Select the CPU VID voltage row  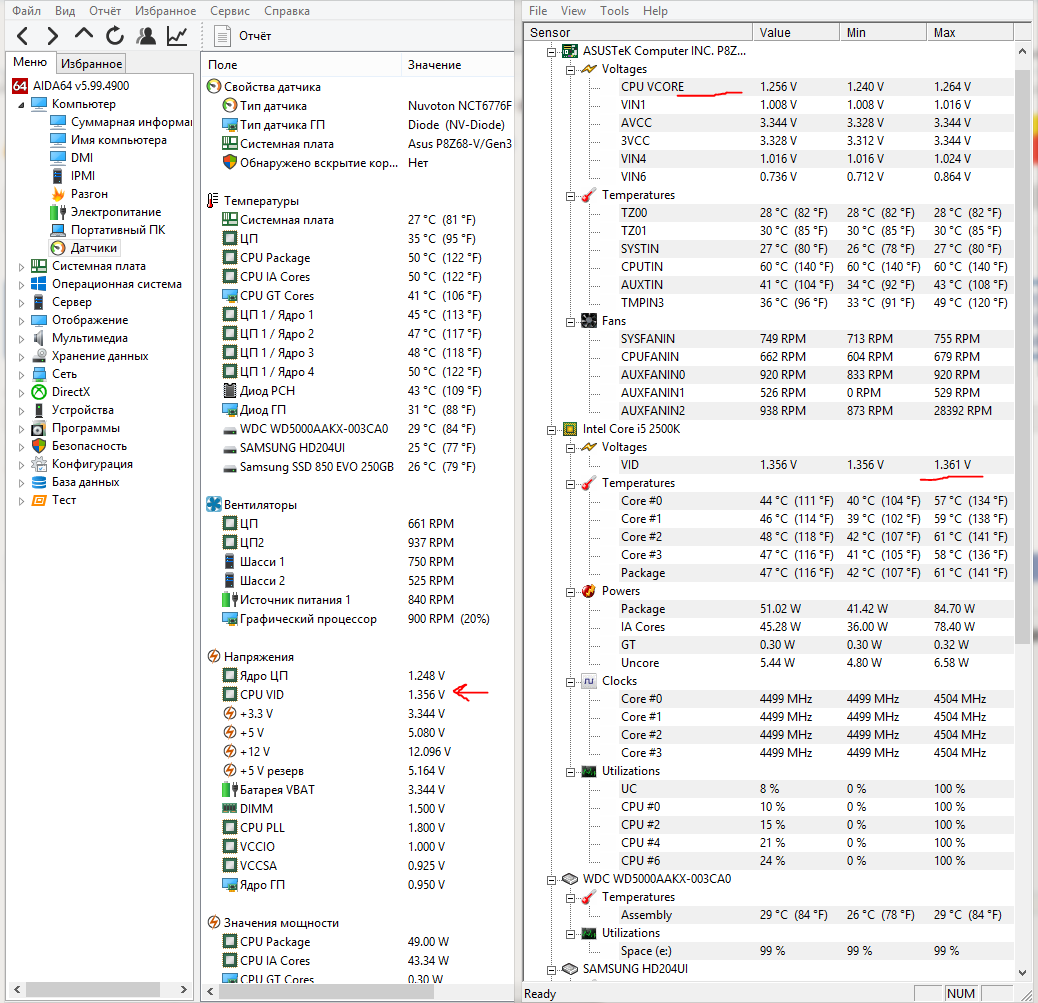pos(357,694)
